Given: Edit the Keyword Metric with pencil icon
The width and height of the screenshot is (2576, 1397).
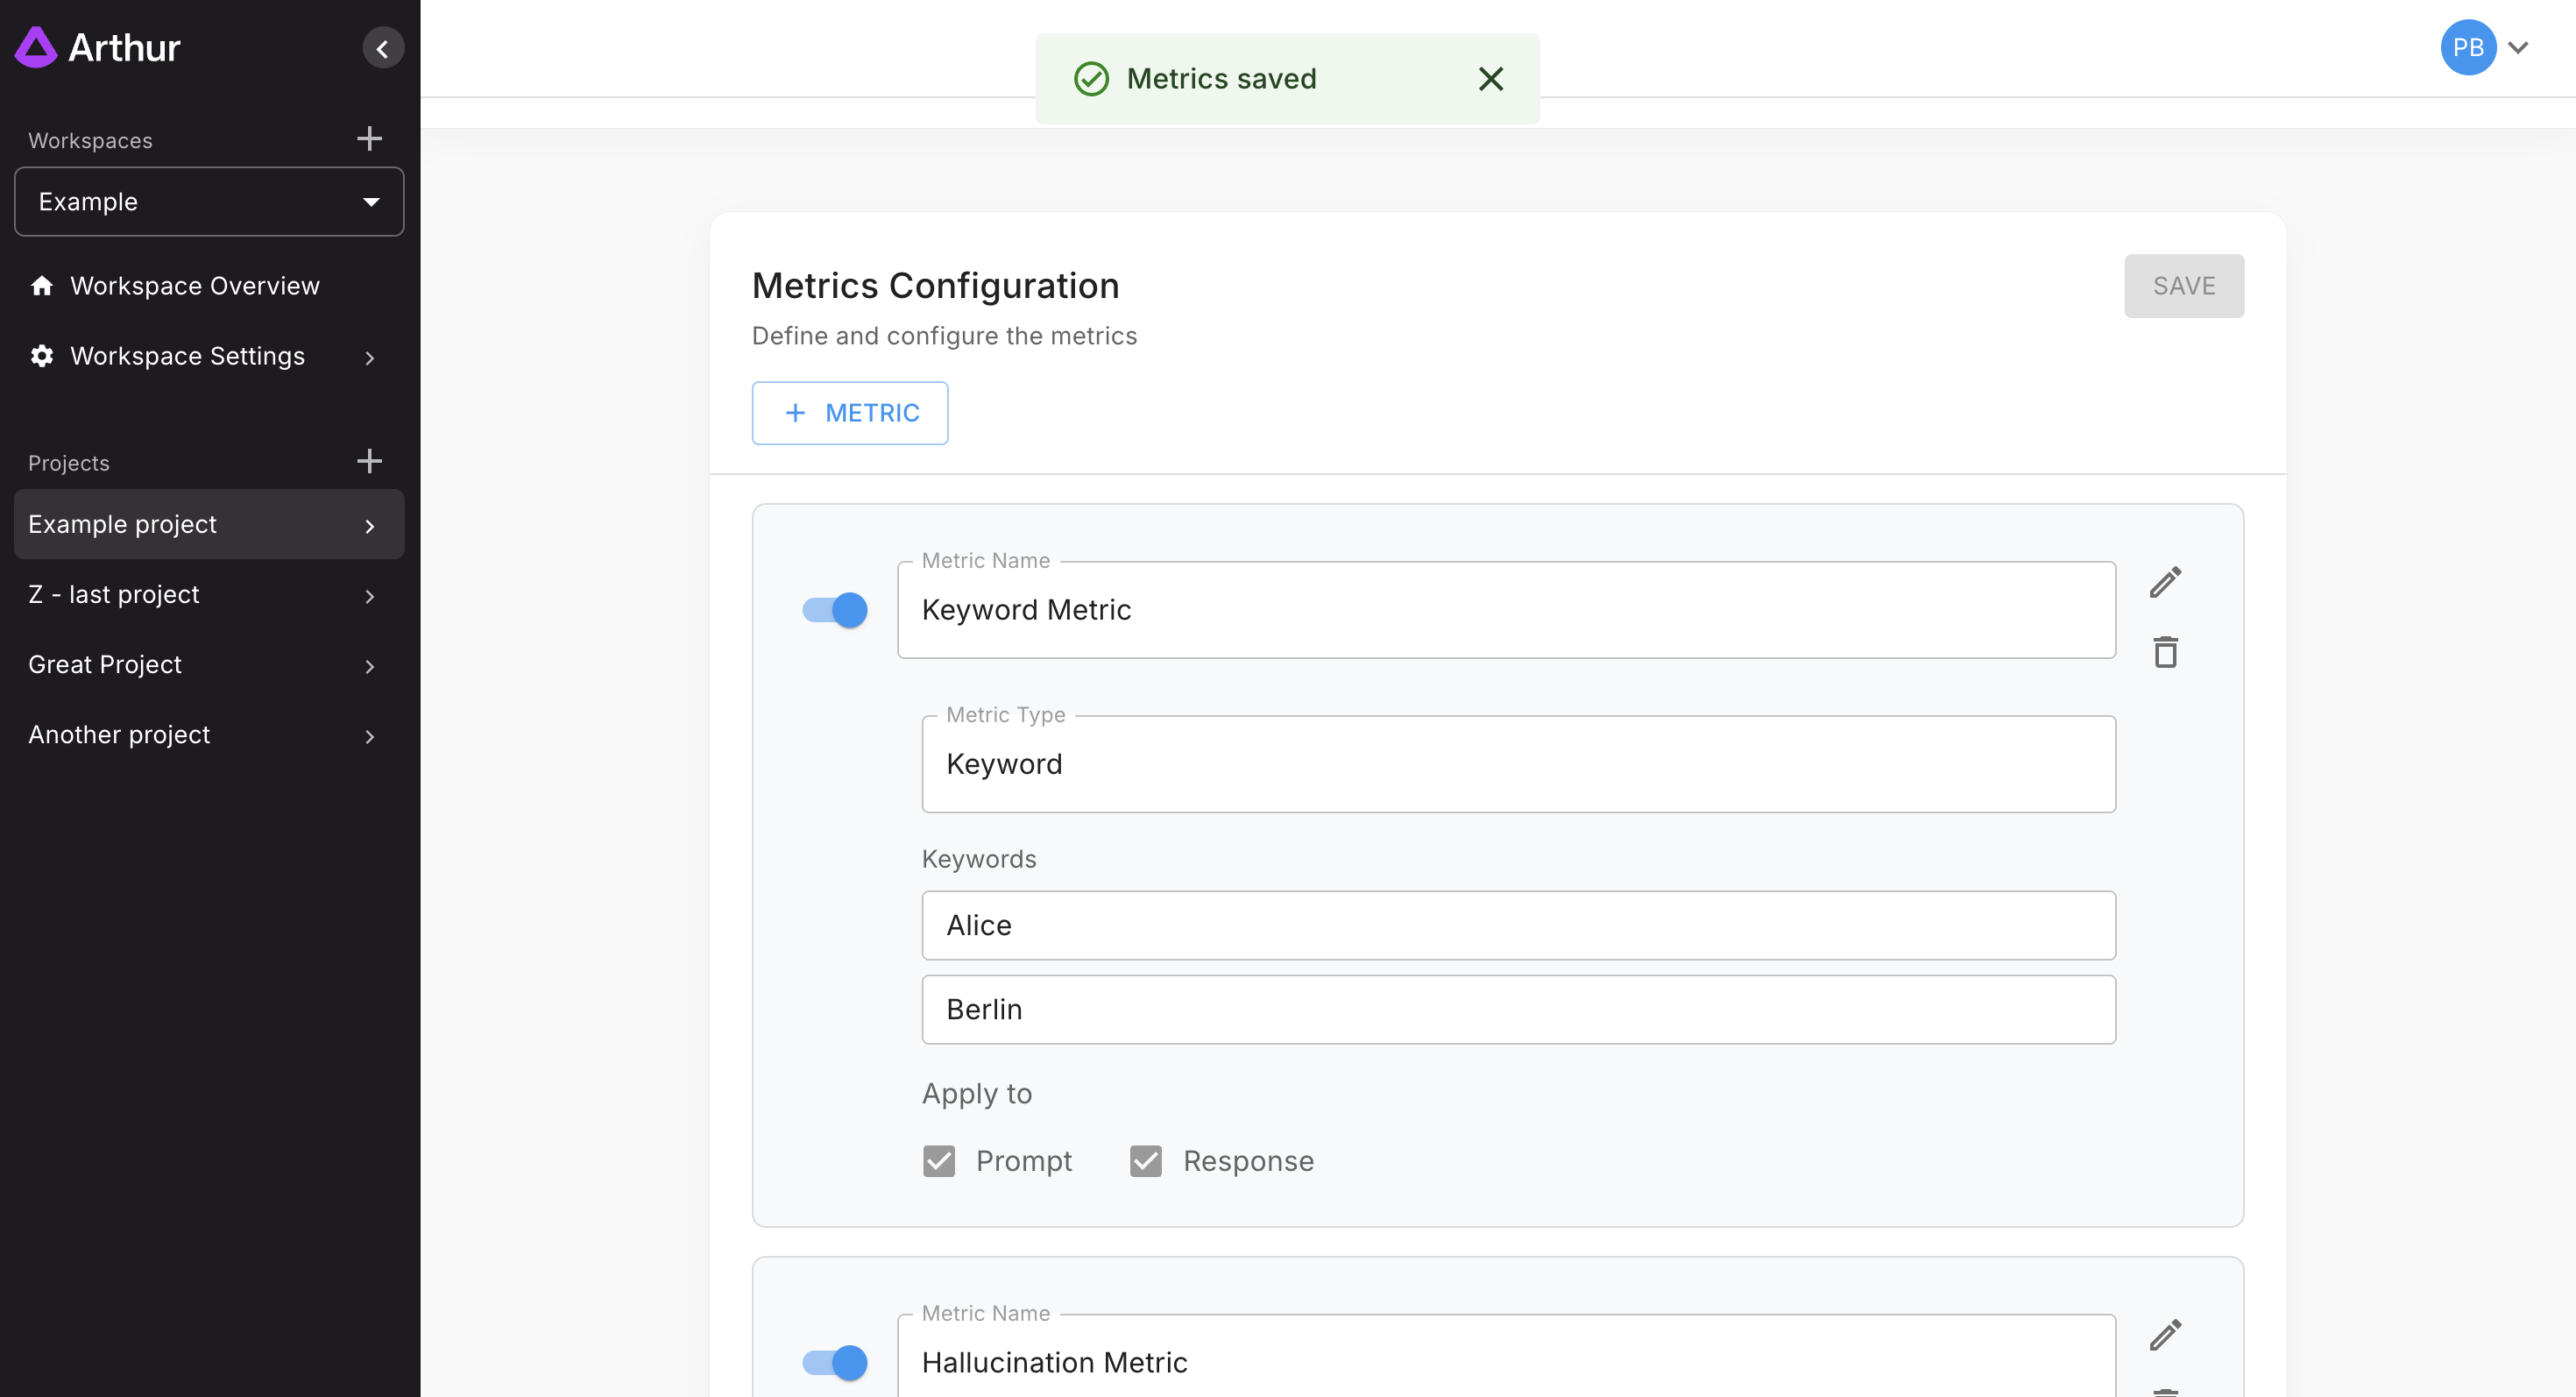Looking at the screenshot, I should click(2165, 582).
